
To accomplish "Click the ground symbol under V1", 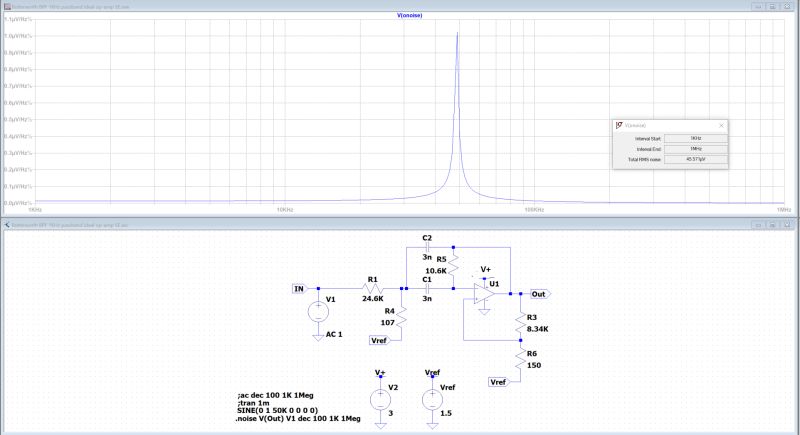I will coord(318,338).
